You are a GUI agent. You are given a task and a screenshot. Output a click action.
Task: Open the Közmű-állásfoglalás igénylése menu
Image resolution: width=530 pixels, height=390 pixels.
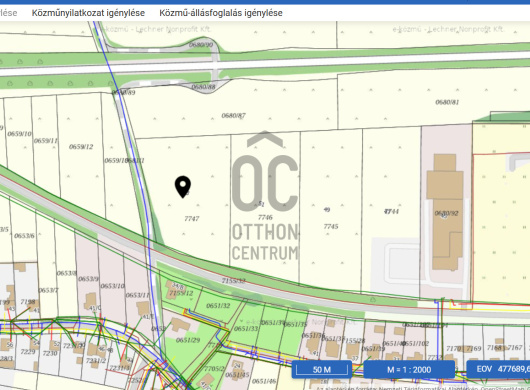[221, 13]
